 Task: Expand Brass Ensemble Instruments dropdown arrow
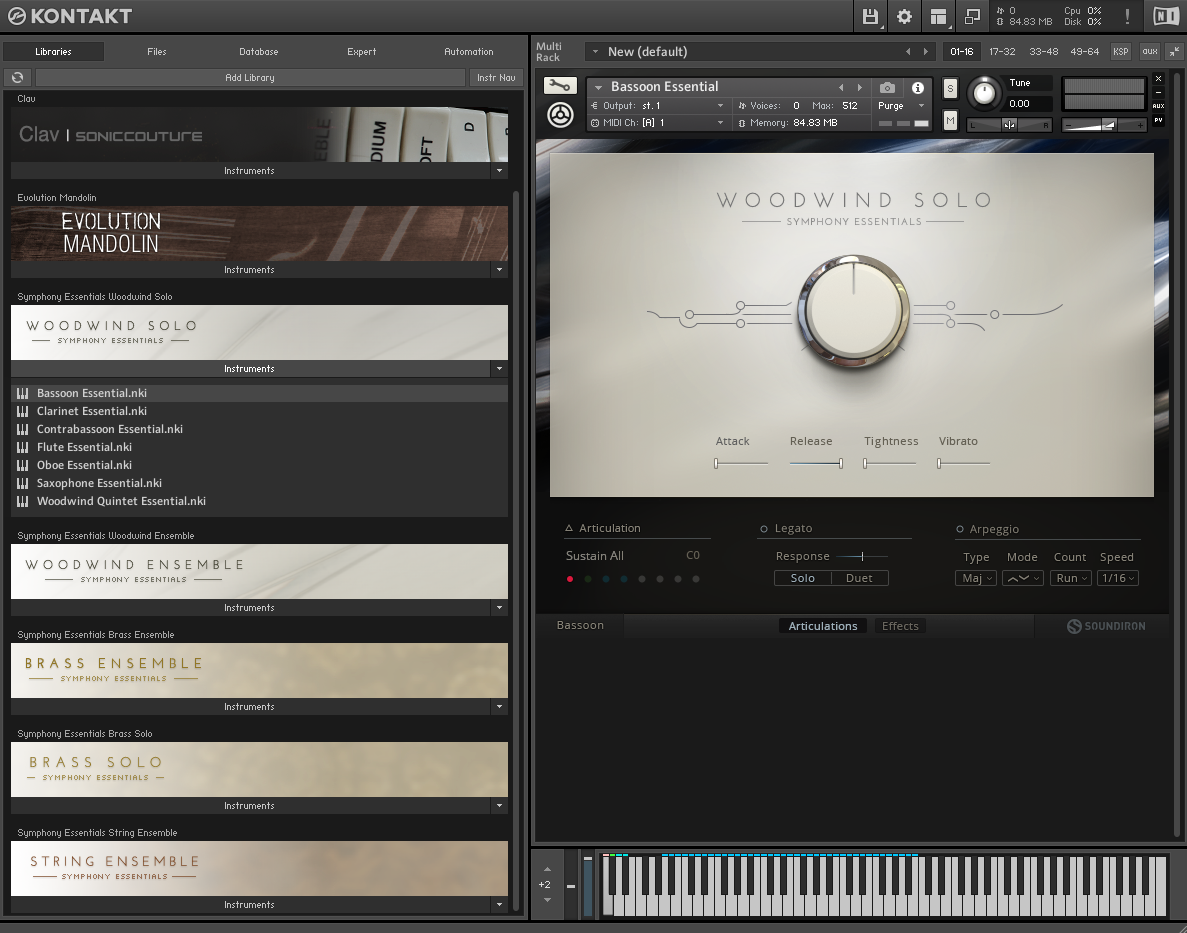[499, 707]
